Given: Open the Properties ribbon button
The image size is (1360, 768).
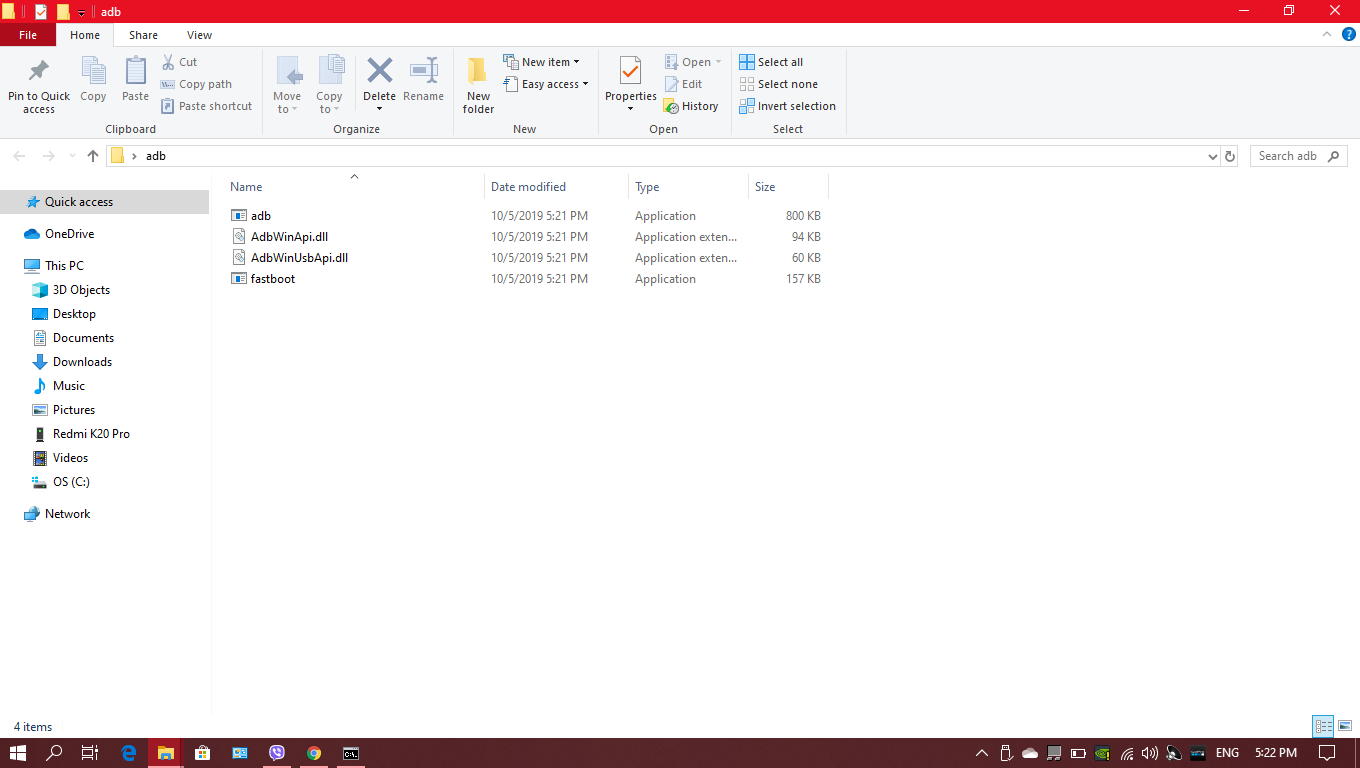Looking at the screenshot, I should (630, 72).
